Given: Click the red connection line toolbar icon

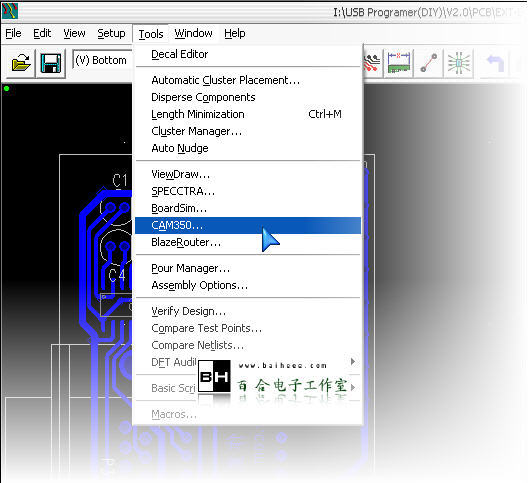Looking at the screenshot, I should click(429, 63).
